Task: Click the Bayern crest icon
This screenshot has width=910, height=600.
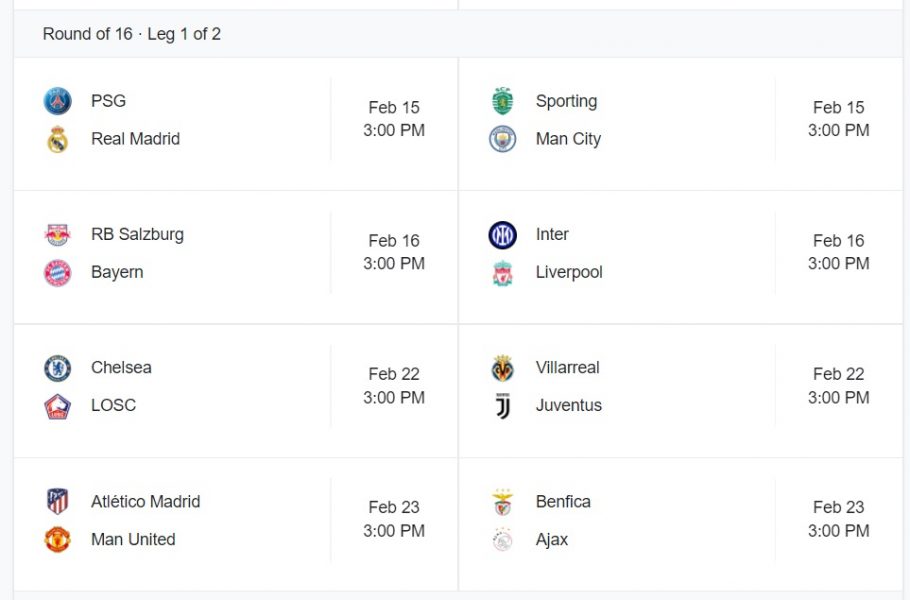Action: tap(58, 272)
